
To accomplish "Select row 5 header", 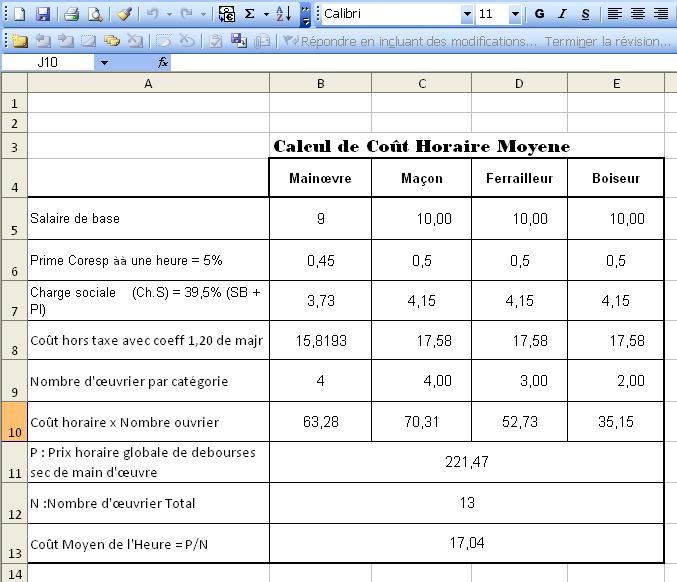I will coord(15,219).
